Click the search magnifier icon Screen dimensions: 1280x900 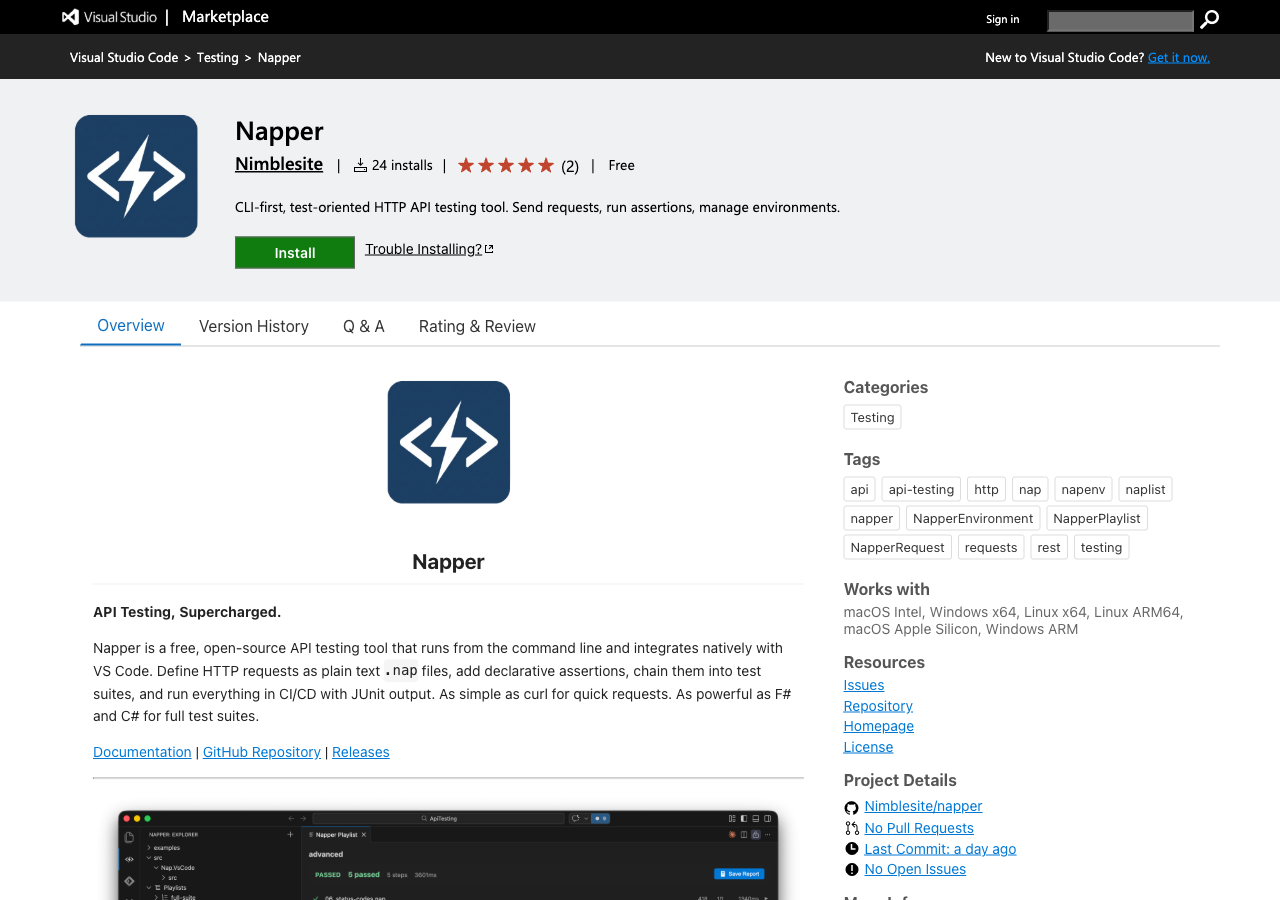(1210, 20)
